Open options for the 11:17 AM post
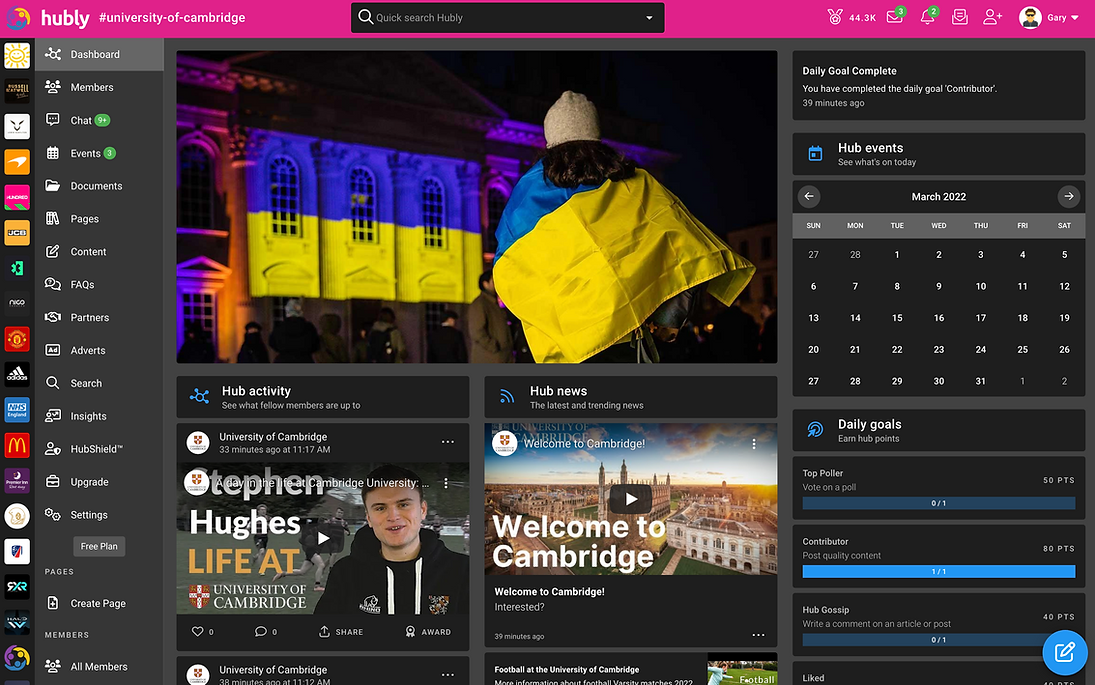Screen dimensions: 1095x685 pyautogui.click(x=448, y=442)
